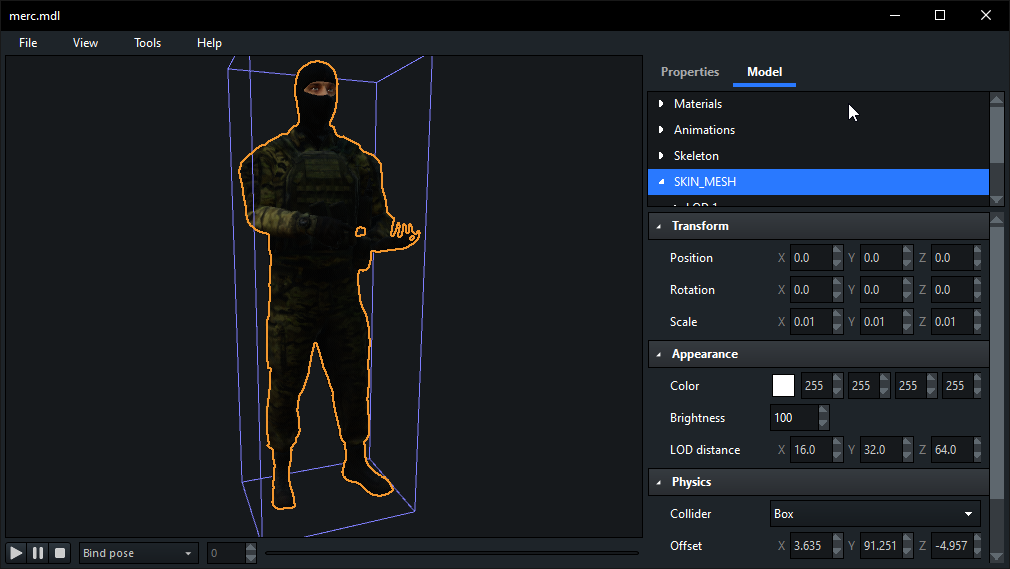1010x569 pixels.
Task: Expand the Animations tree node
Action: (661, 130)
